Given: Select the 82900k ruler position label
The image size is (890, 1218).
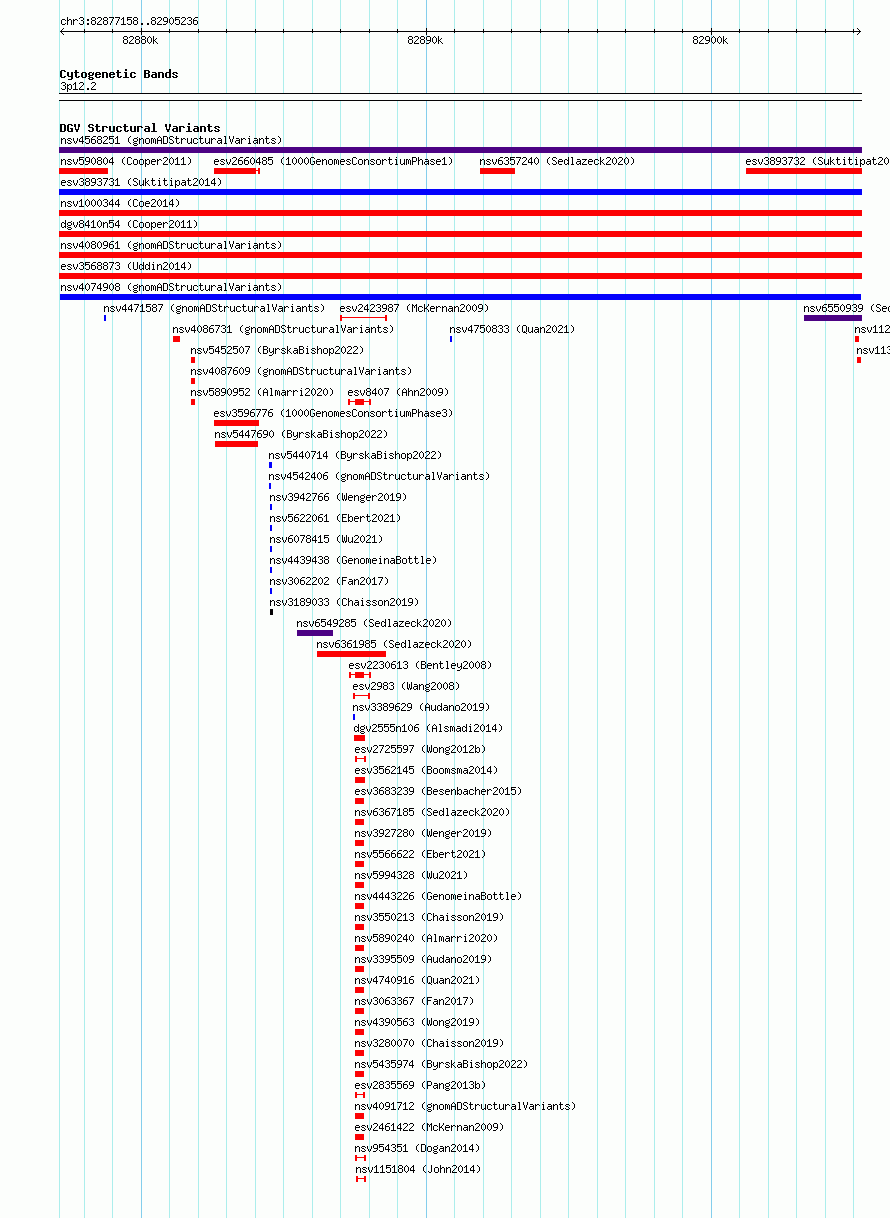Looking at the screenshot, I should (710, 40).
